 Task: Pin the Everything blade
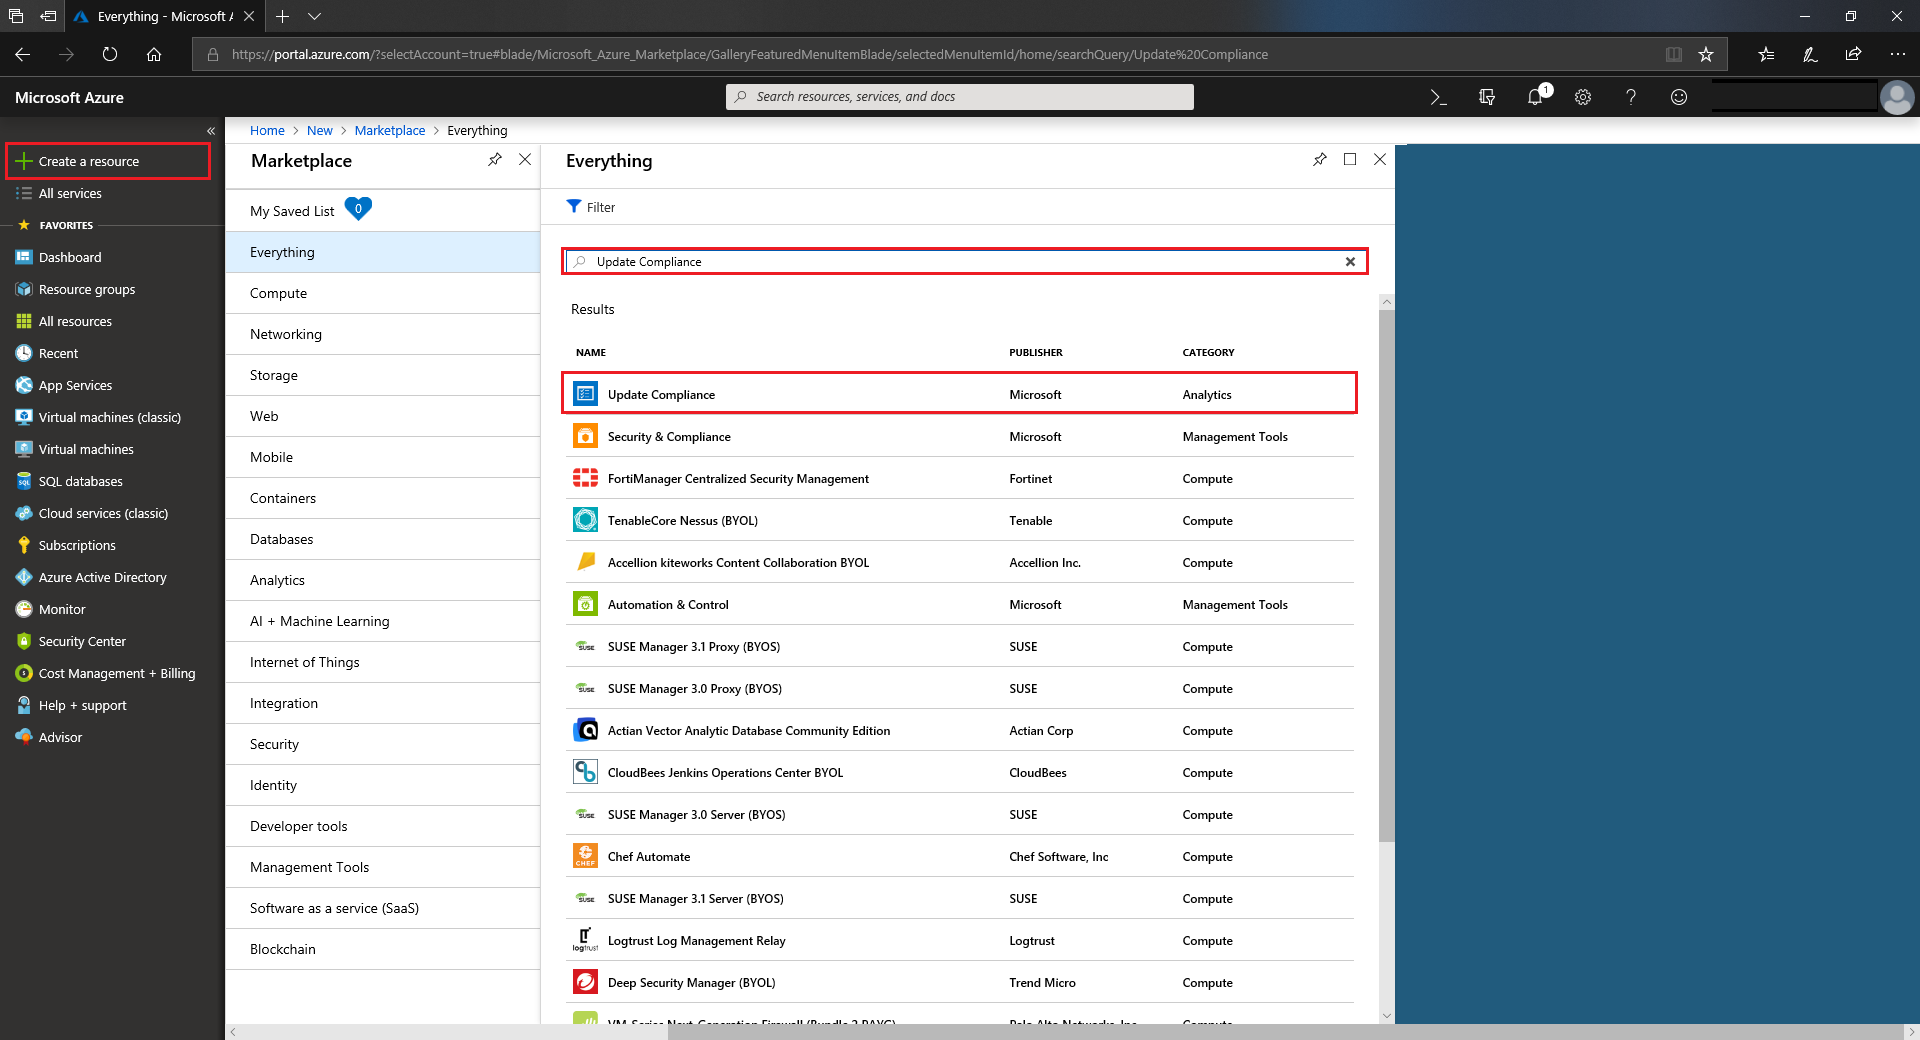(x=1320, y=160)
